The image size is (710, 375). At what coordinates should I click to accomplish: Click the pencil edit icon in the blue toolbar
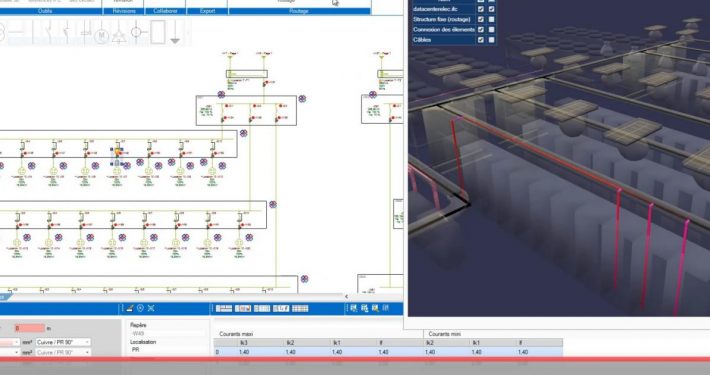click(x=130, y=308)
